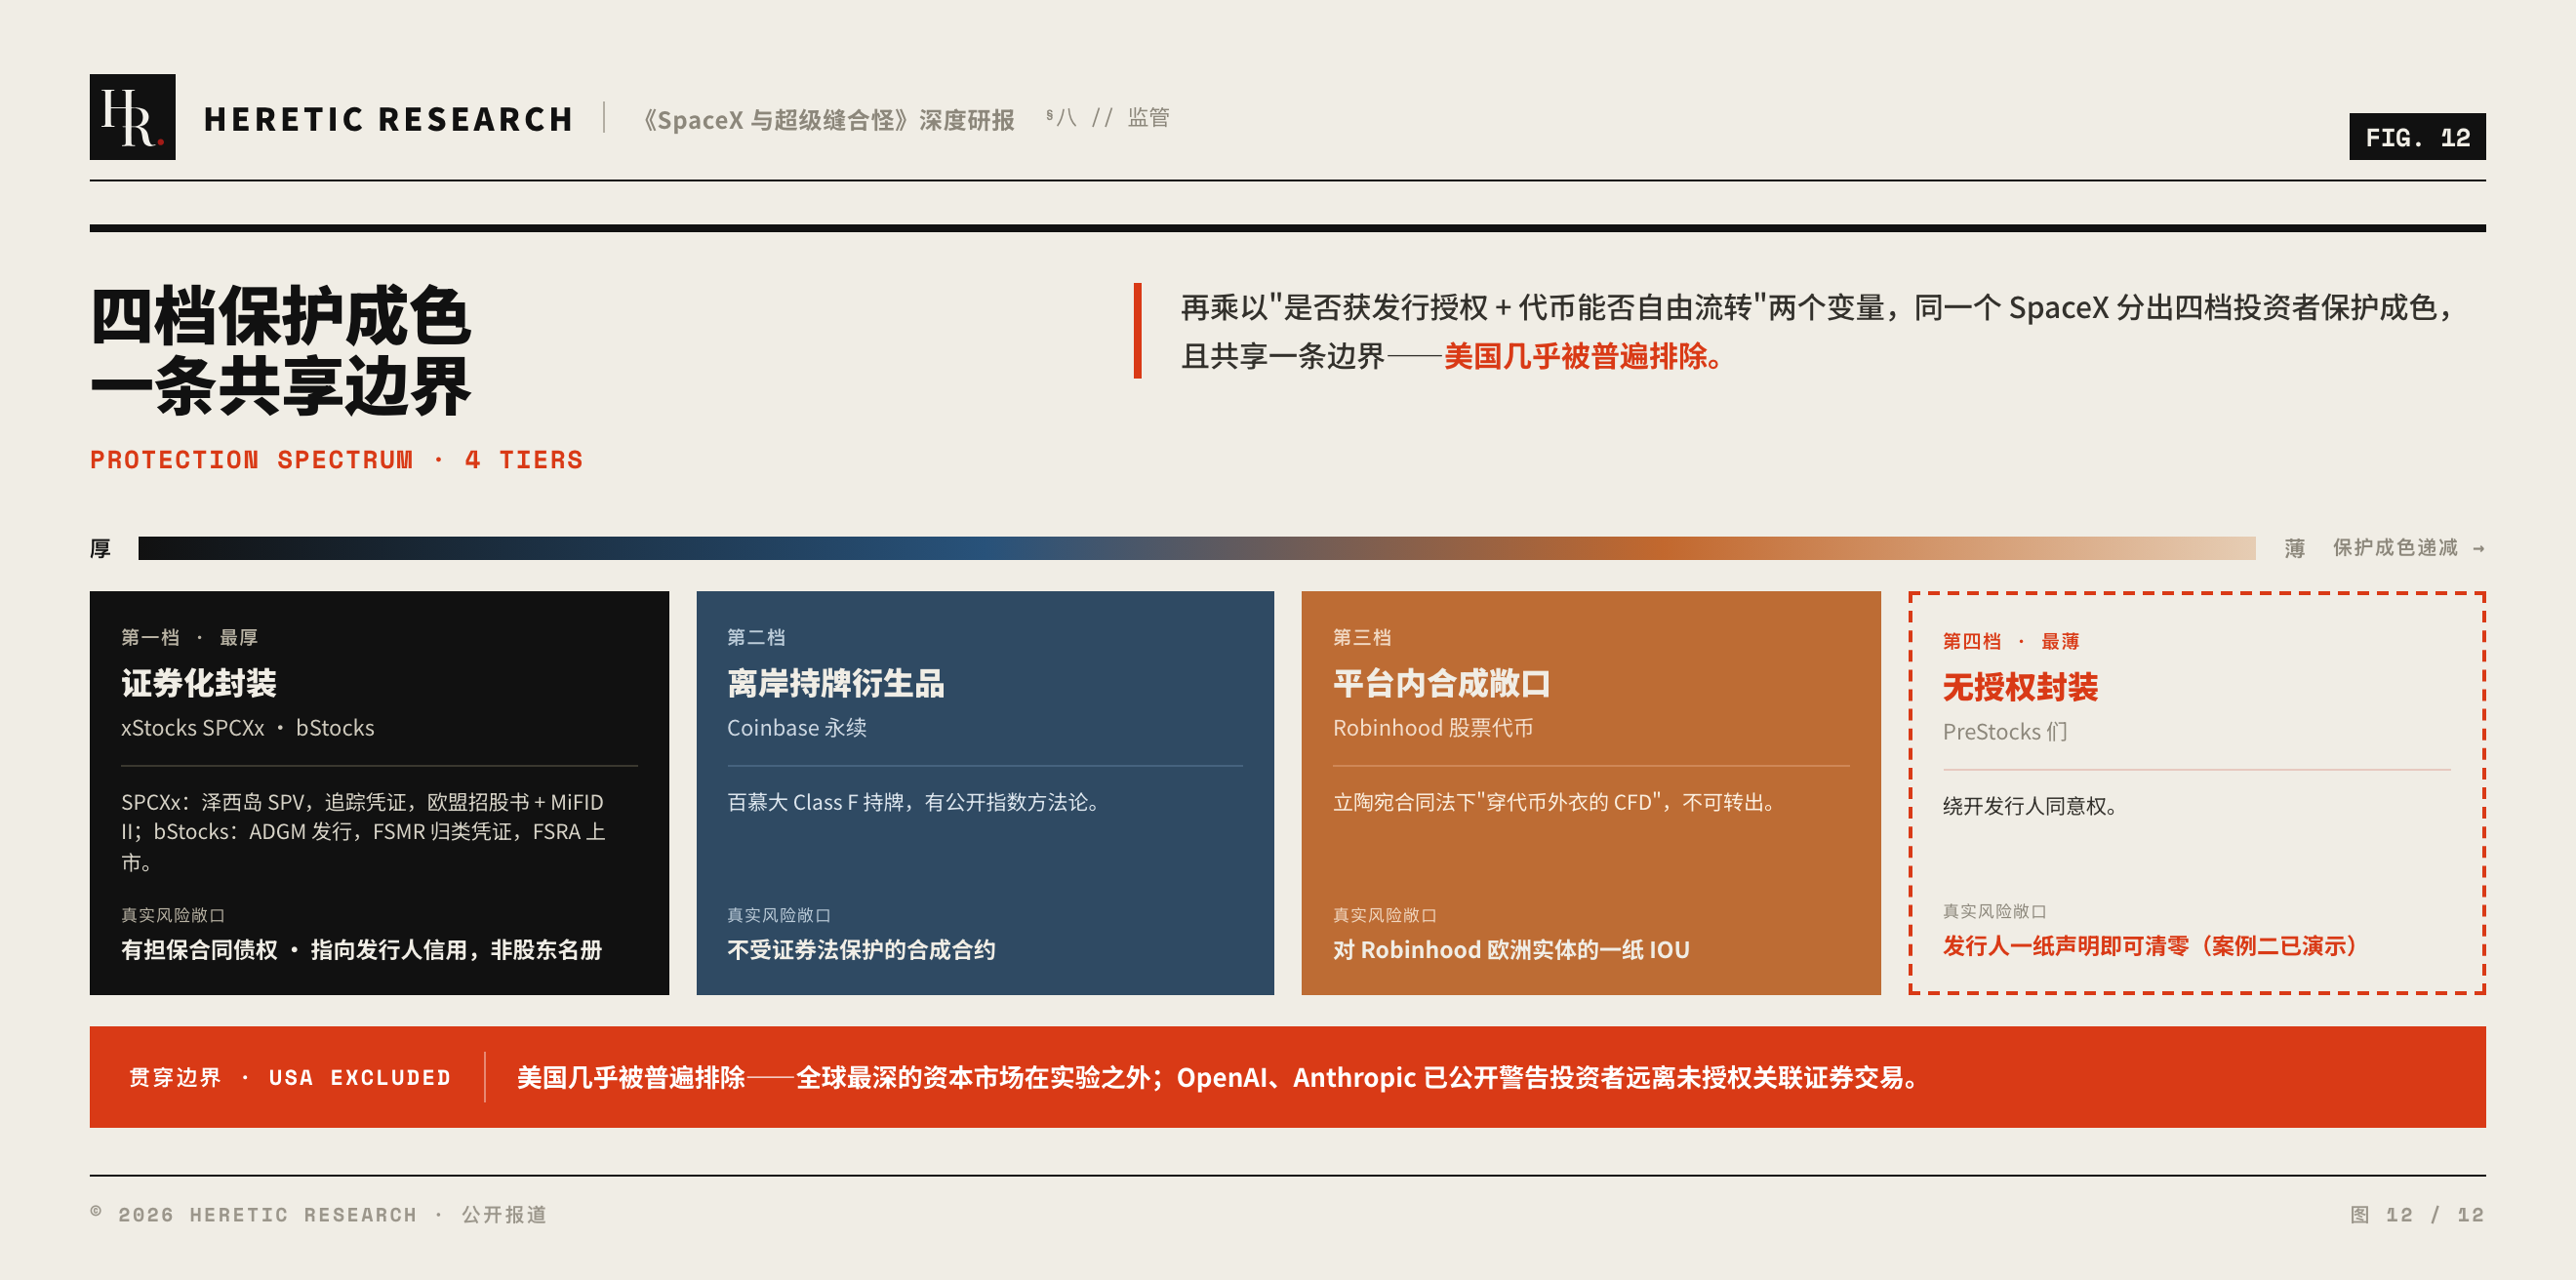The image size is (2576, 1280).
Task: Click the 第一档 · 最厚 tier label
Action: coord(189,638)
